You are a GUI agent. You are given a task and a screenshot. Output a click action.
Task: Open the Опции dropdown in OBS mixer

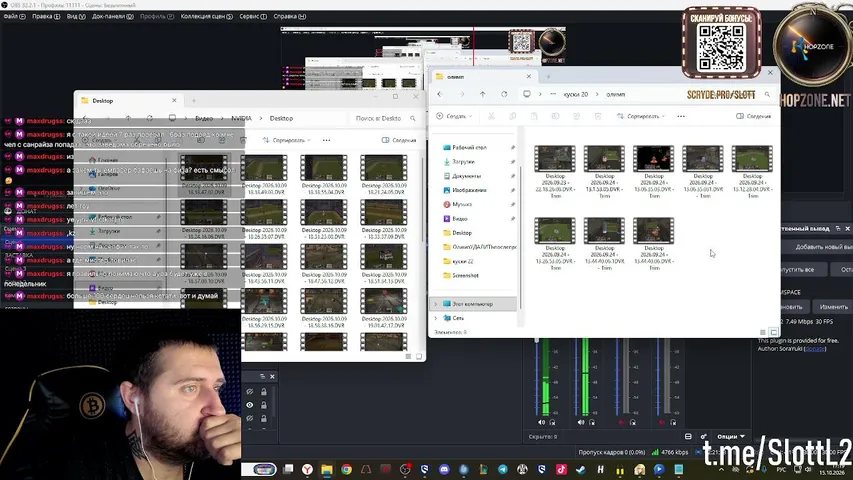731,436
